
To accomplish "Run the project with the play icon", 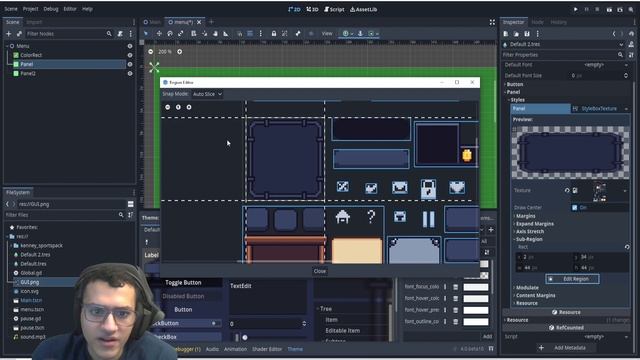I will [576, 9].
